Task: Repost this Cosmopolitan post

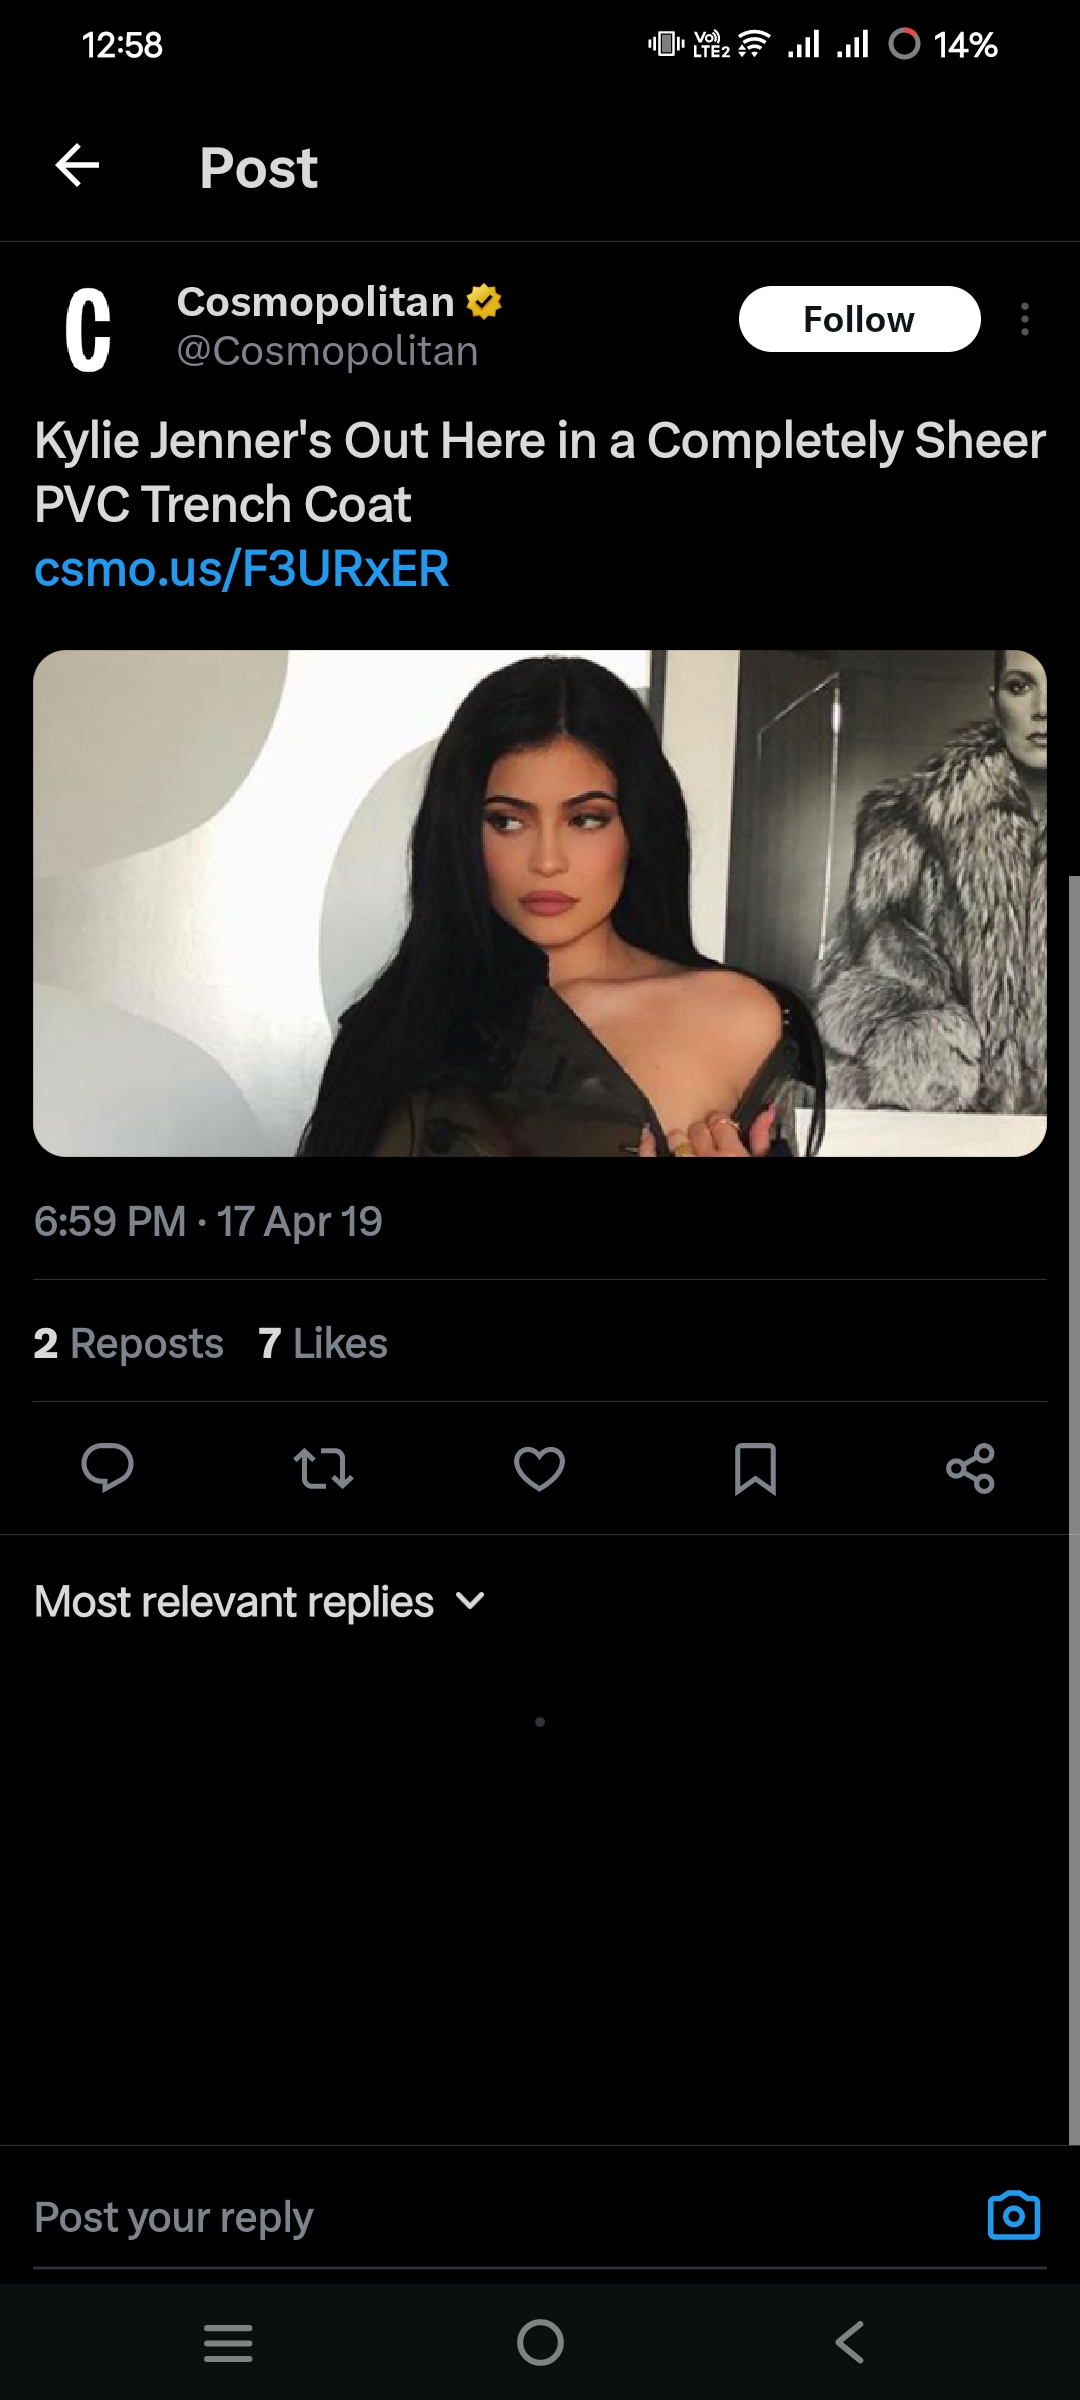Action: [x=323, y=1468]
